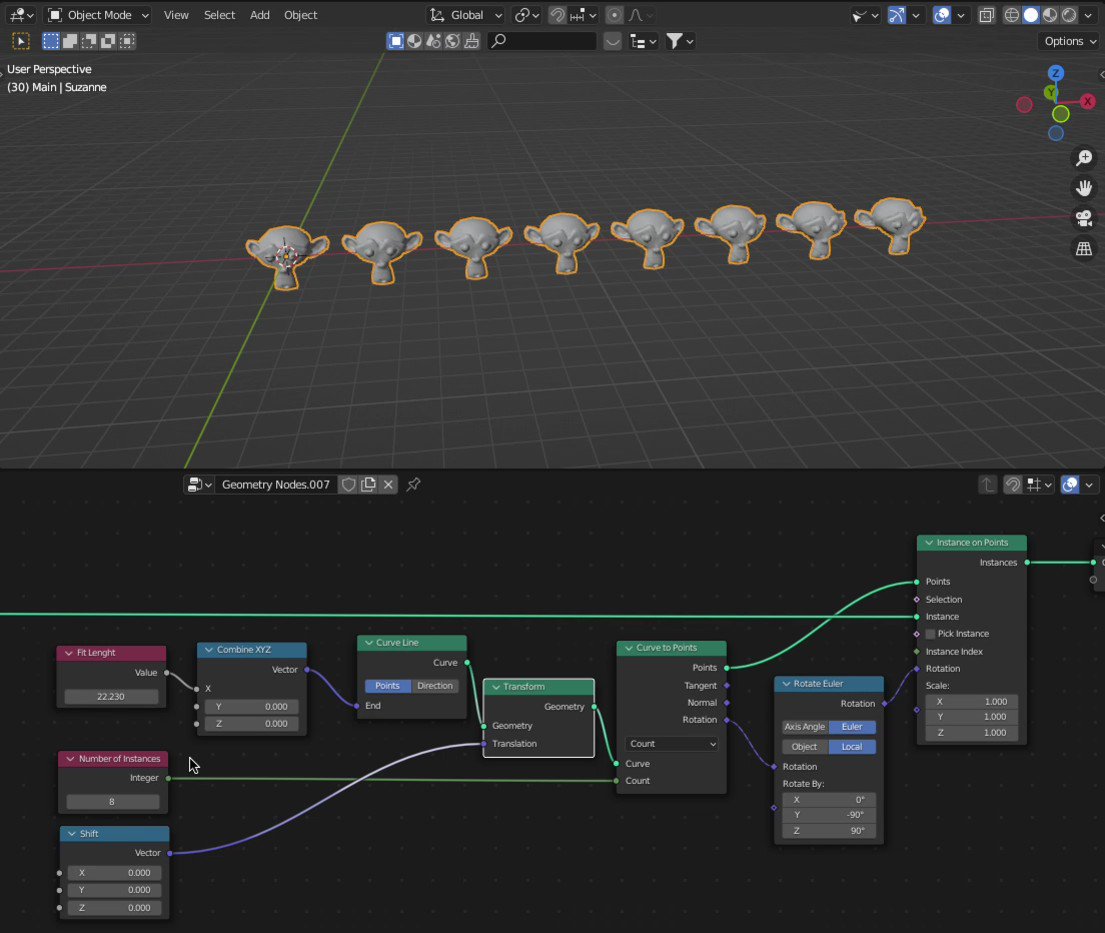Switch to Solid shading
The image size is (1105, 933).
tap(1030, 15)
